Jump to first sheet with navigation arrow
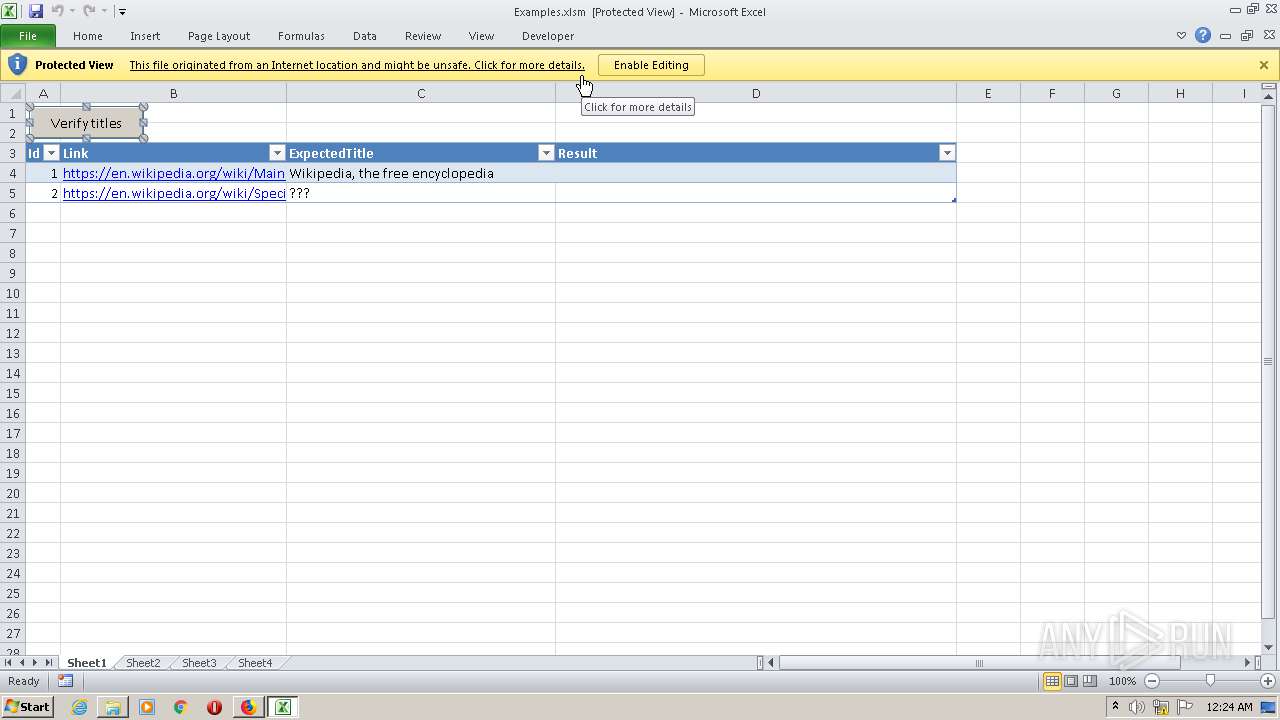The width and height of the screenshot is (1280, 720). click(x=8, y=663)
